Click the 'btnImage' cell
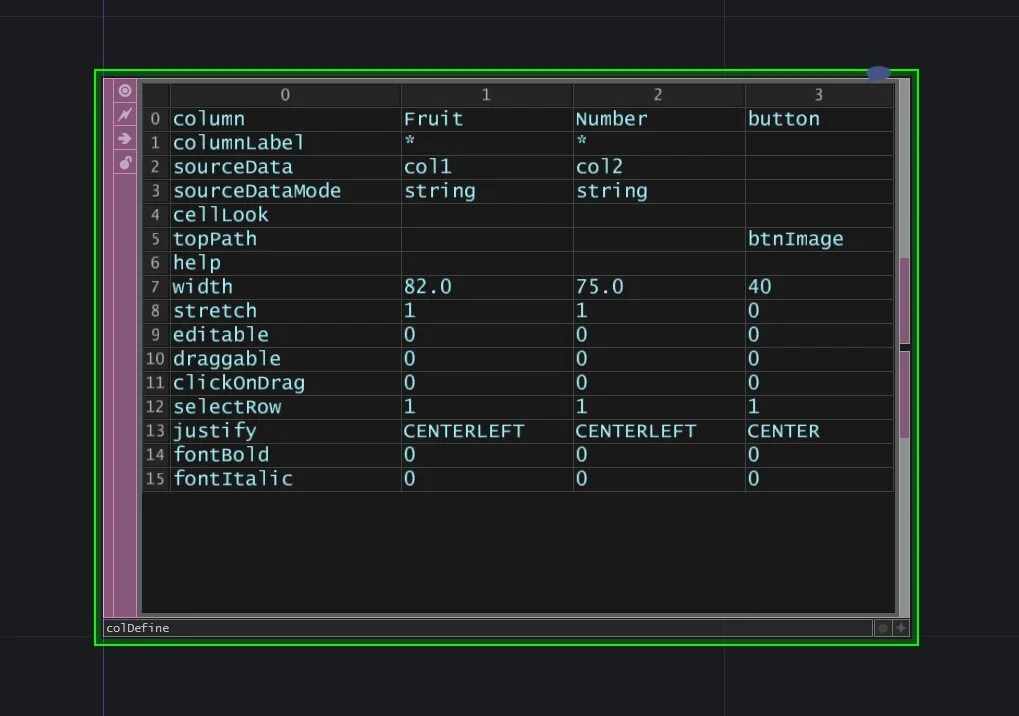Image resolution: width=1019 pixels, height=716 pixels. pyautogui.click(x=819, y=239)
